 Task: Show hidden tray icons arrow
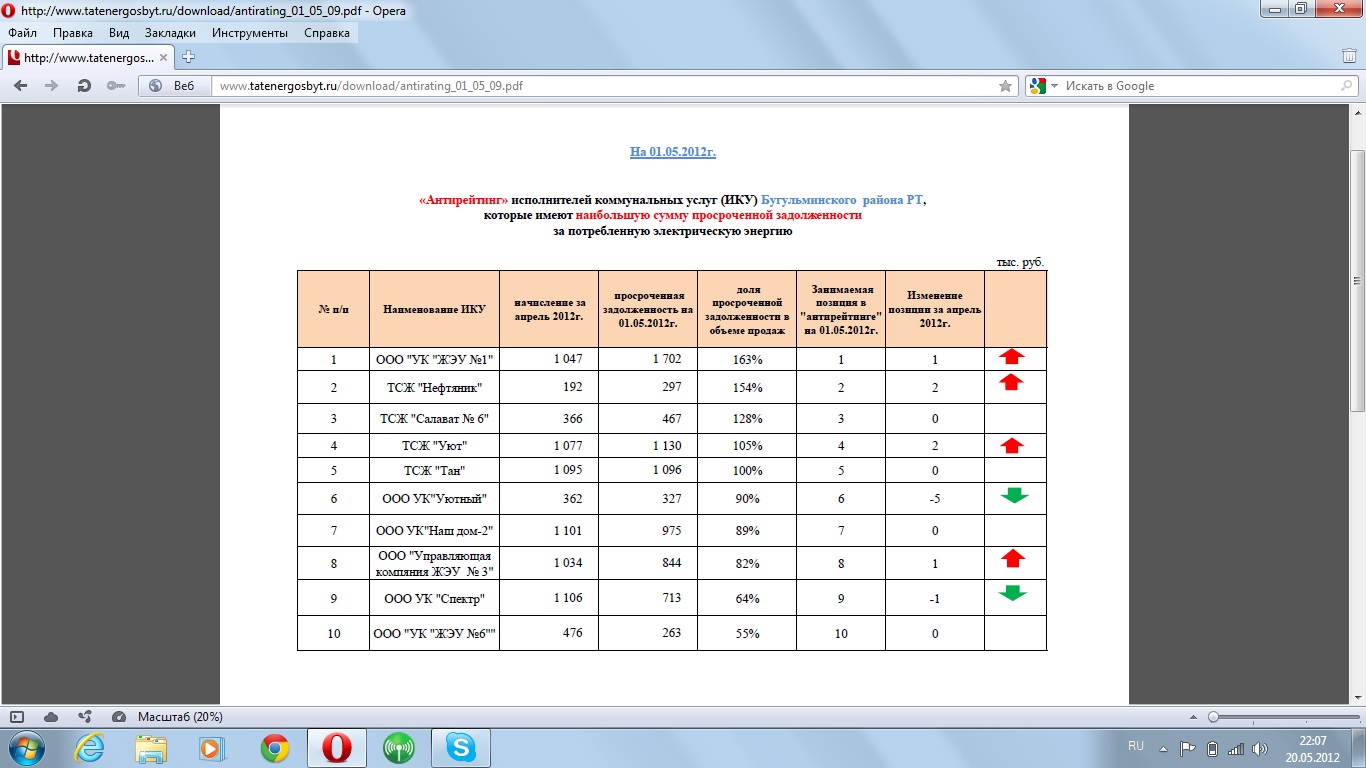(1165, 748)
